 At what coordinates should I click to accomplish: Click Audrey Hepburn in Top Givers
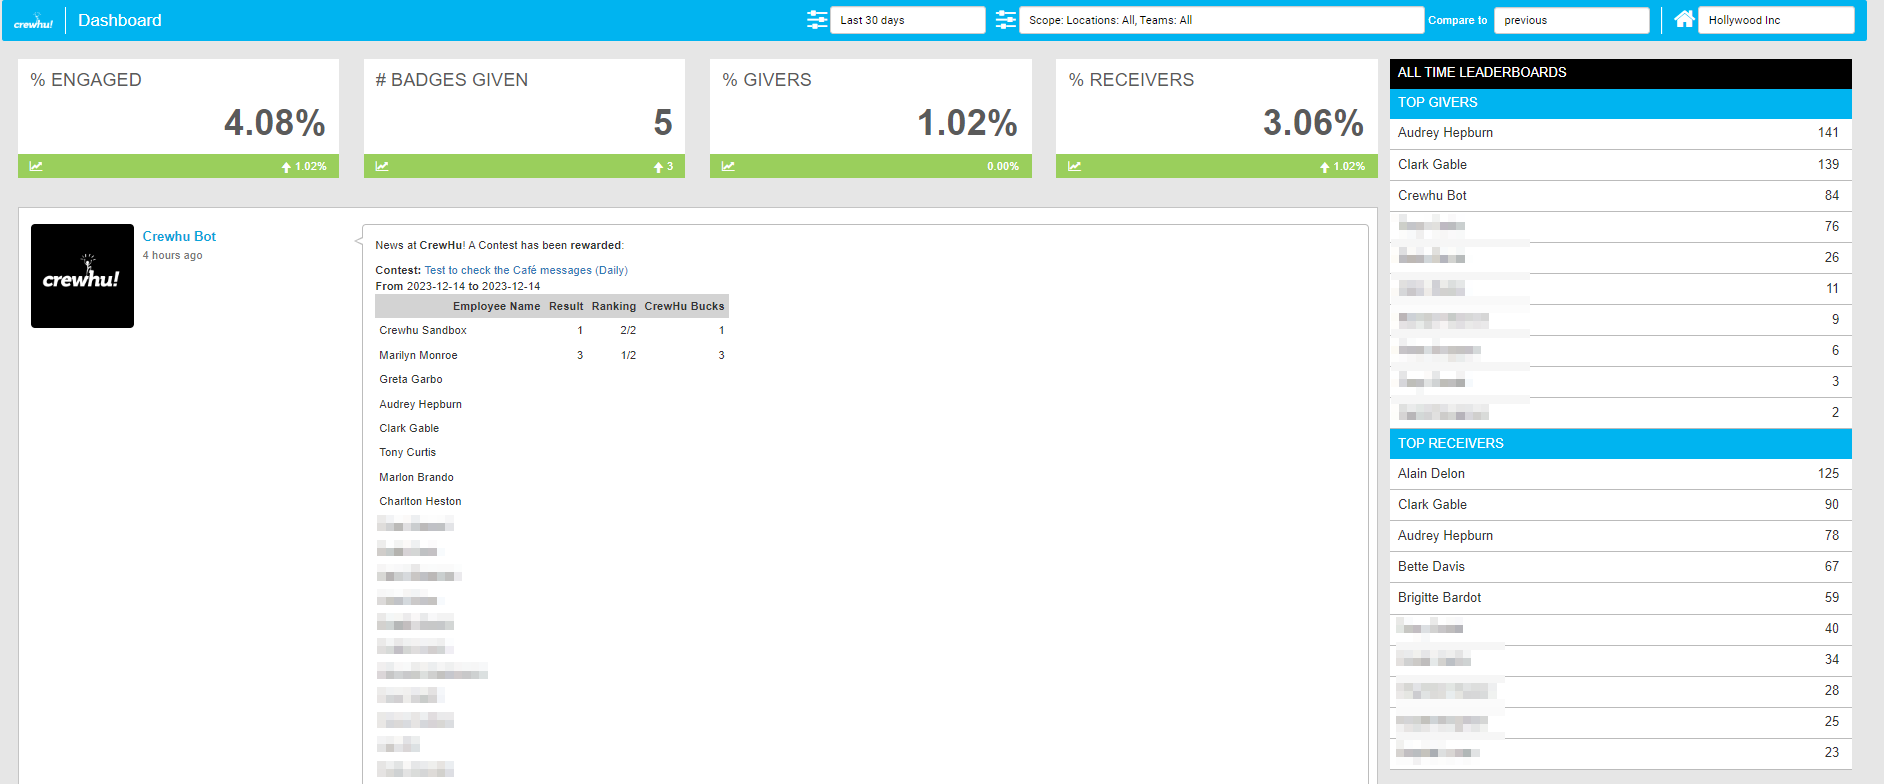[x=1445, y=133]
